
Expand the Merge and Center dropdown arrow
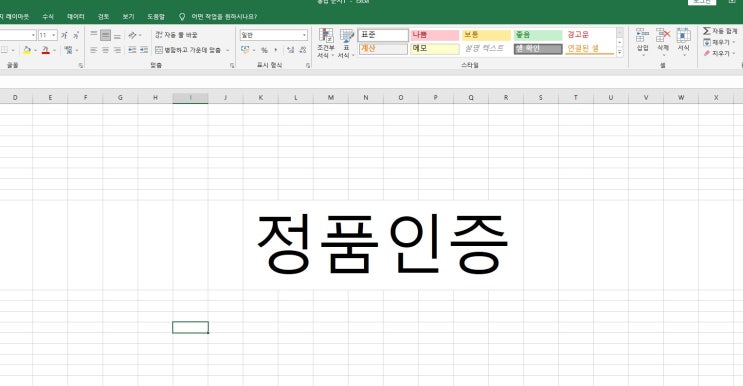pos(227,50)
